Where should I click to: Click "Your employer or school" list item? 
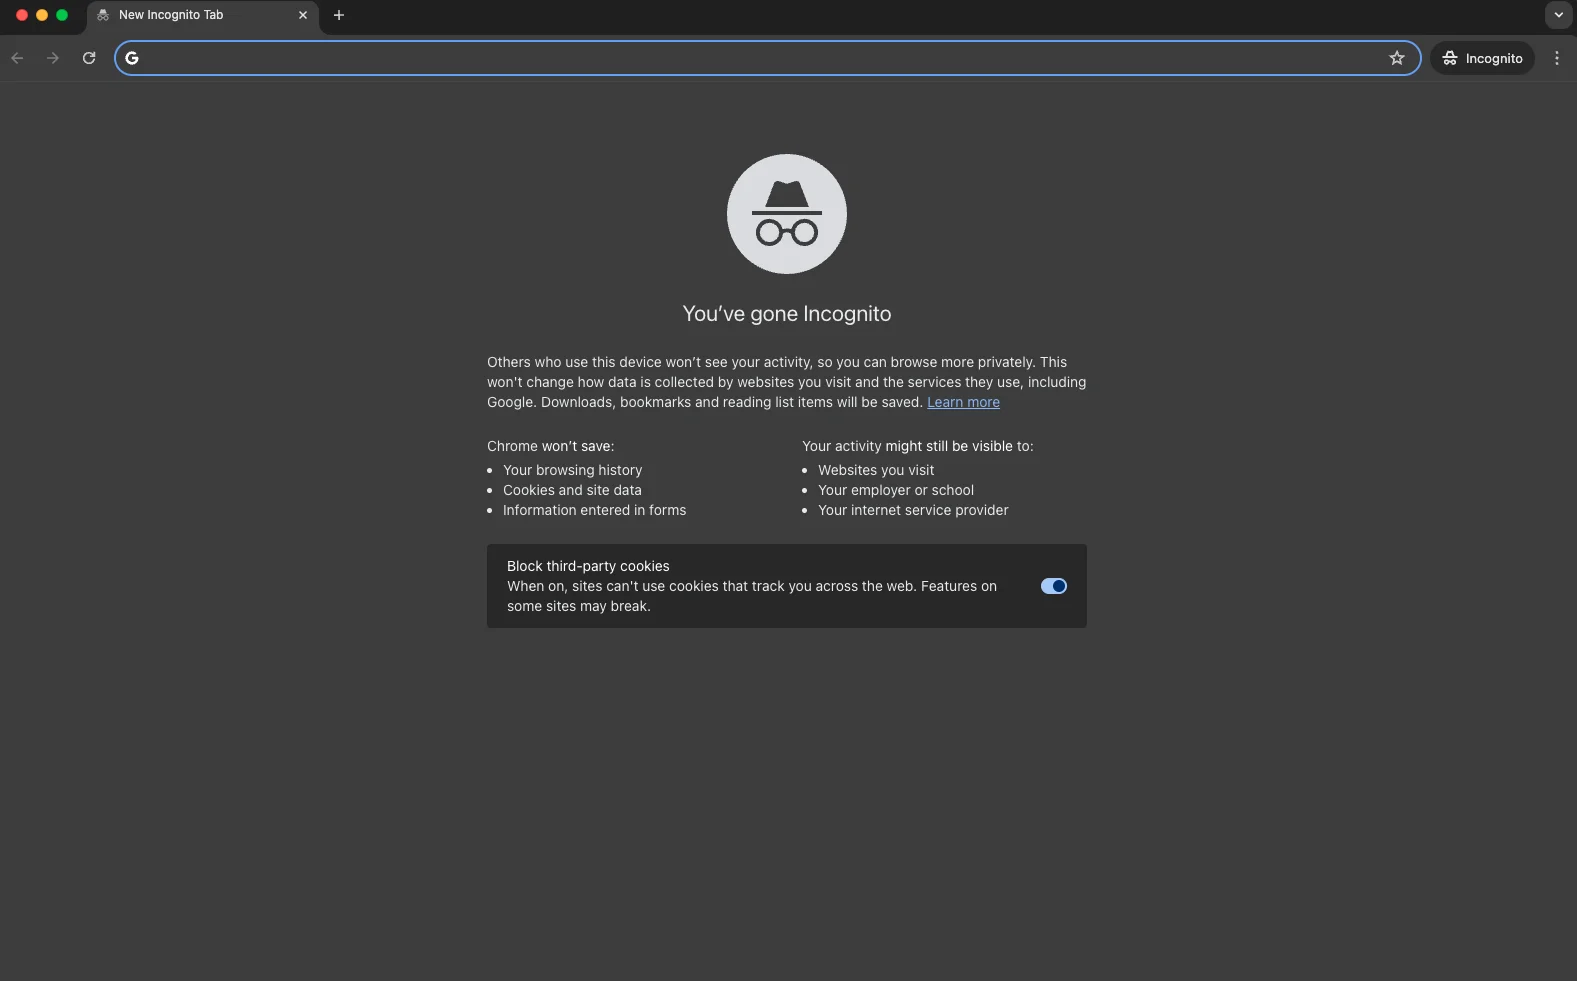tap(896, 490)
